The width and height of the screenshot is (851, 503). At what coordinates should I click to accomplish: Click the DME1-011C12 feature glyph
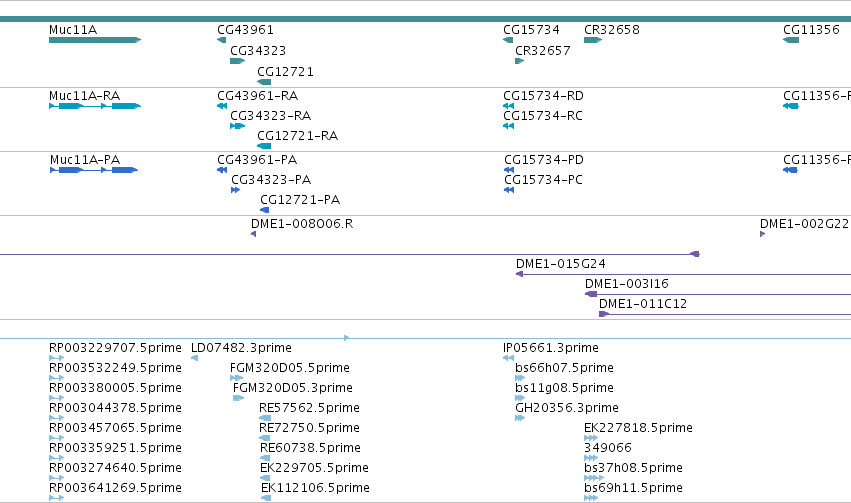click(x=604, y=314)
